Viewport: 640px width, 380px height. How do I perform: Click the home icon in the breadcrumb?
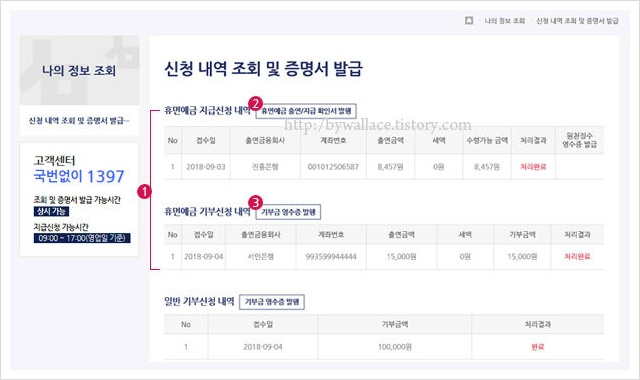469,20
